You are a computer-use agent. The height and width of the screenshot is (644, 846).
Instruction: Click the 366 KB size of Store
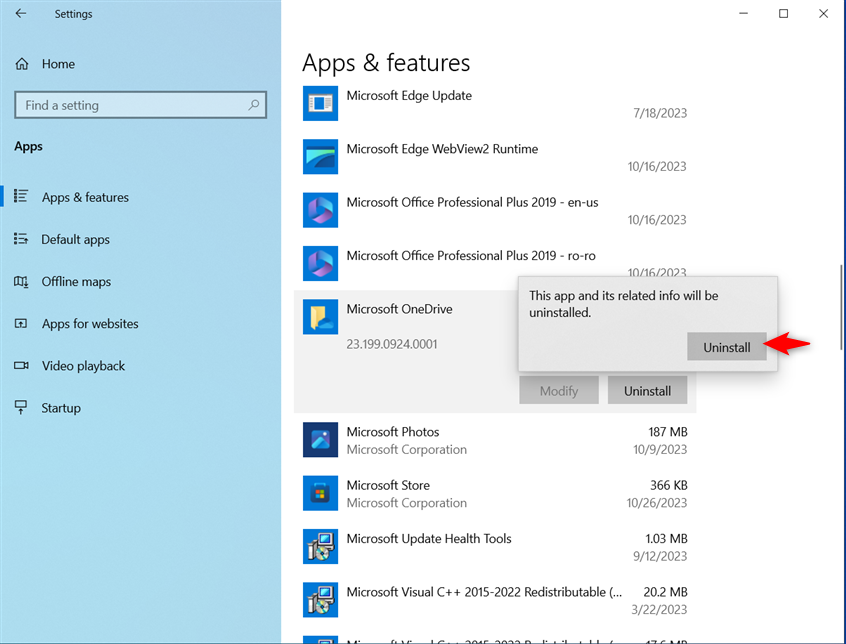coord(668,485)
